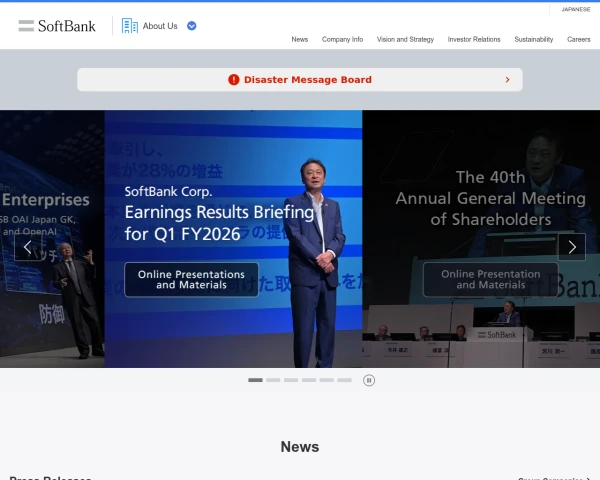The height and width of the screenshot is (480, 600).
Task: Jump to the fourth carousel indicator
Action: [x=309, y=380]
